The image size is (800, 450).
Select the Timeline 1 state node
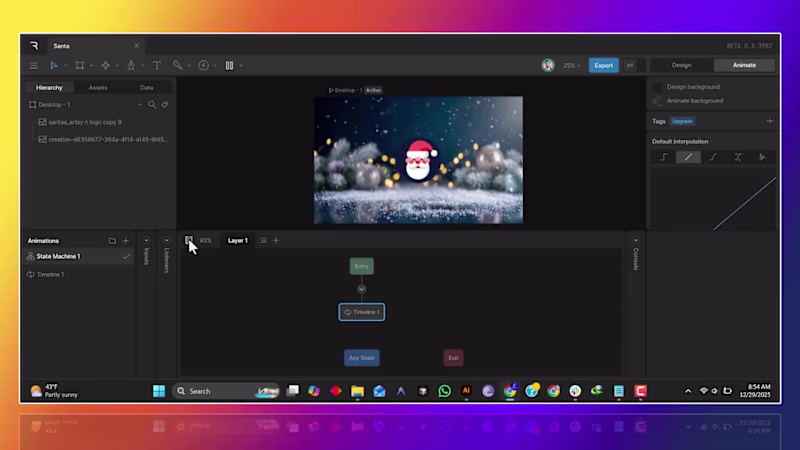(362, 312)
